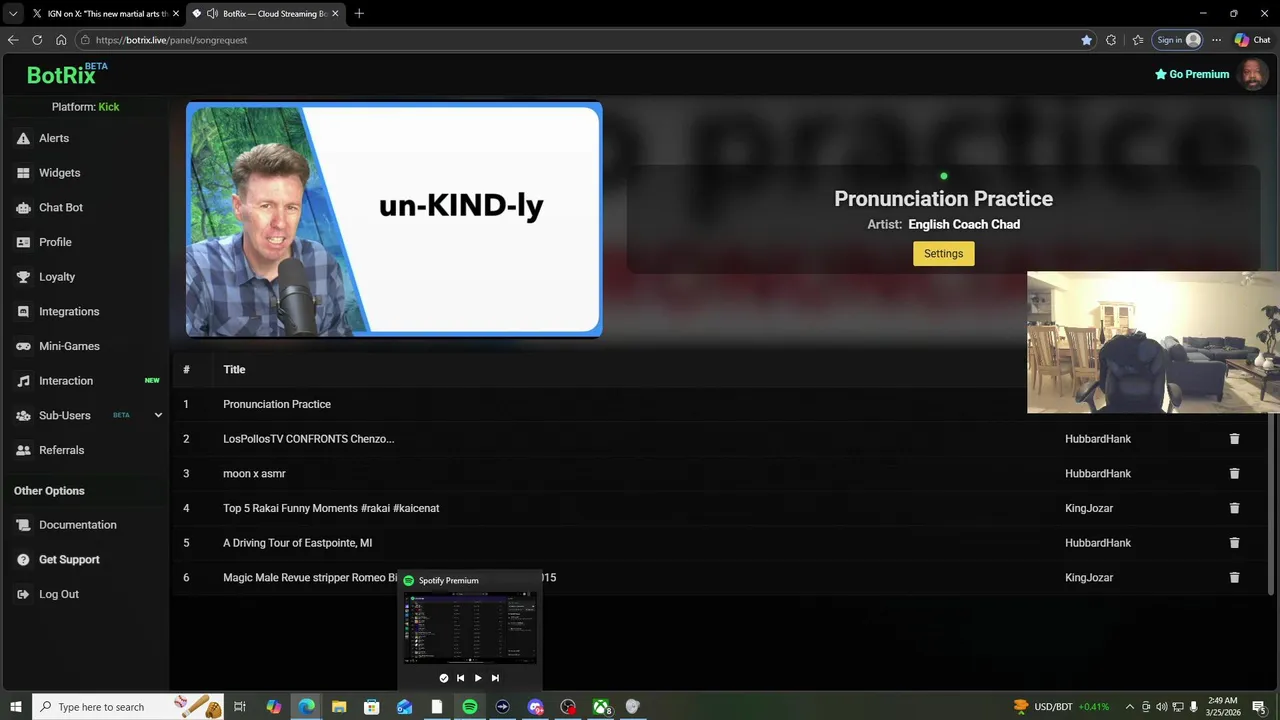Click Go Premium
Screen dimensions: 1280x720
(x=1192, y=74)
